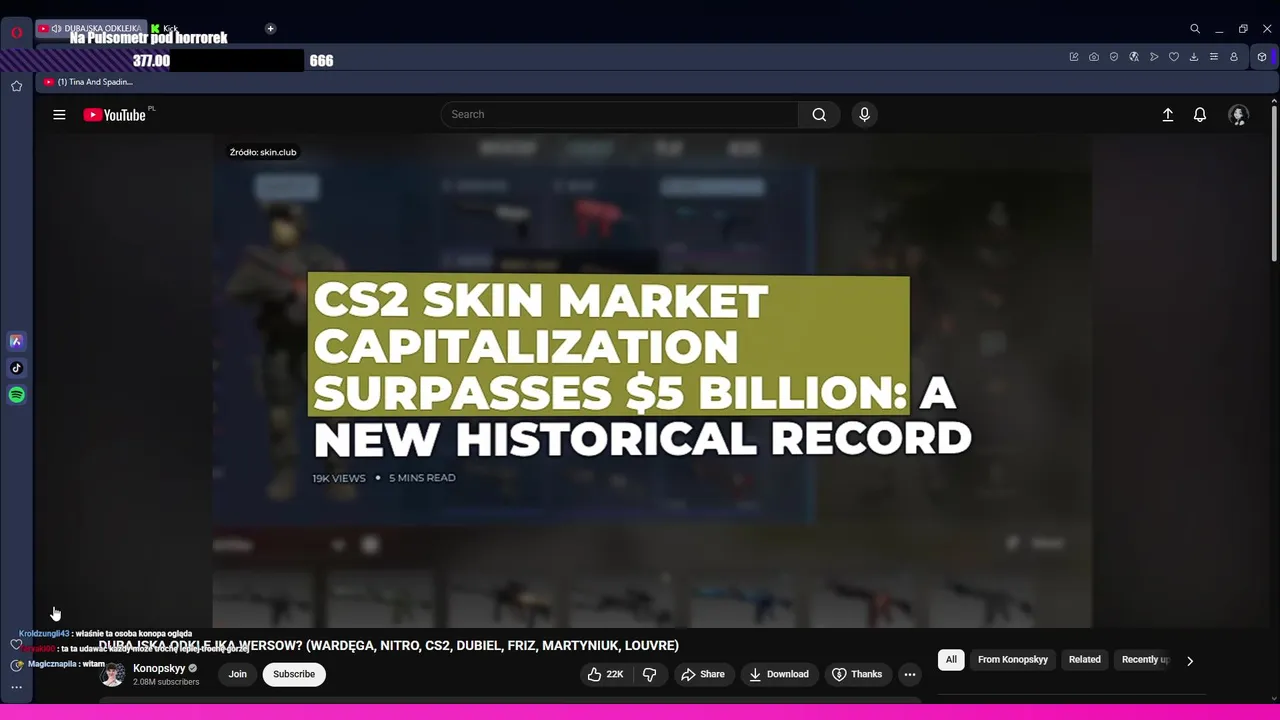Open TikTok in Opera sidebar
The height and width of the screenshot is (720, 1280).
point(17,368)
